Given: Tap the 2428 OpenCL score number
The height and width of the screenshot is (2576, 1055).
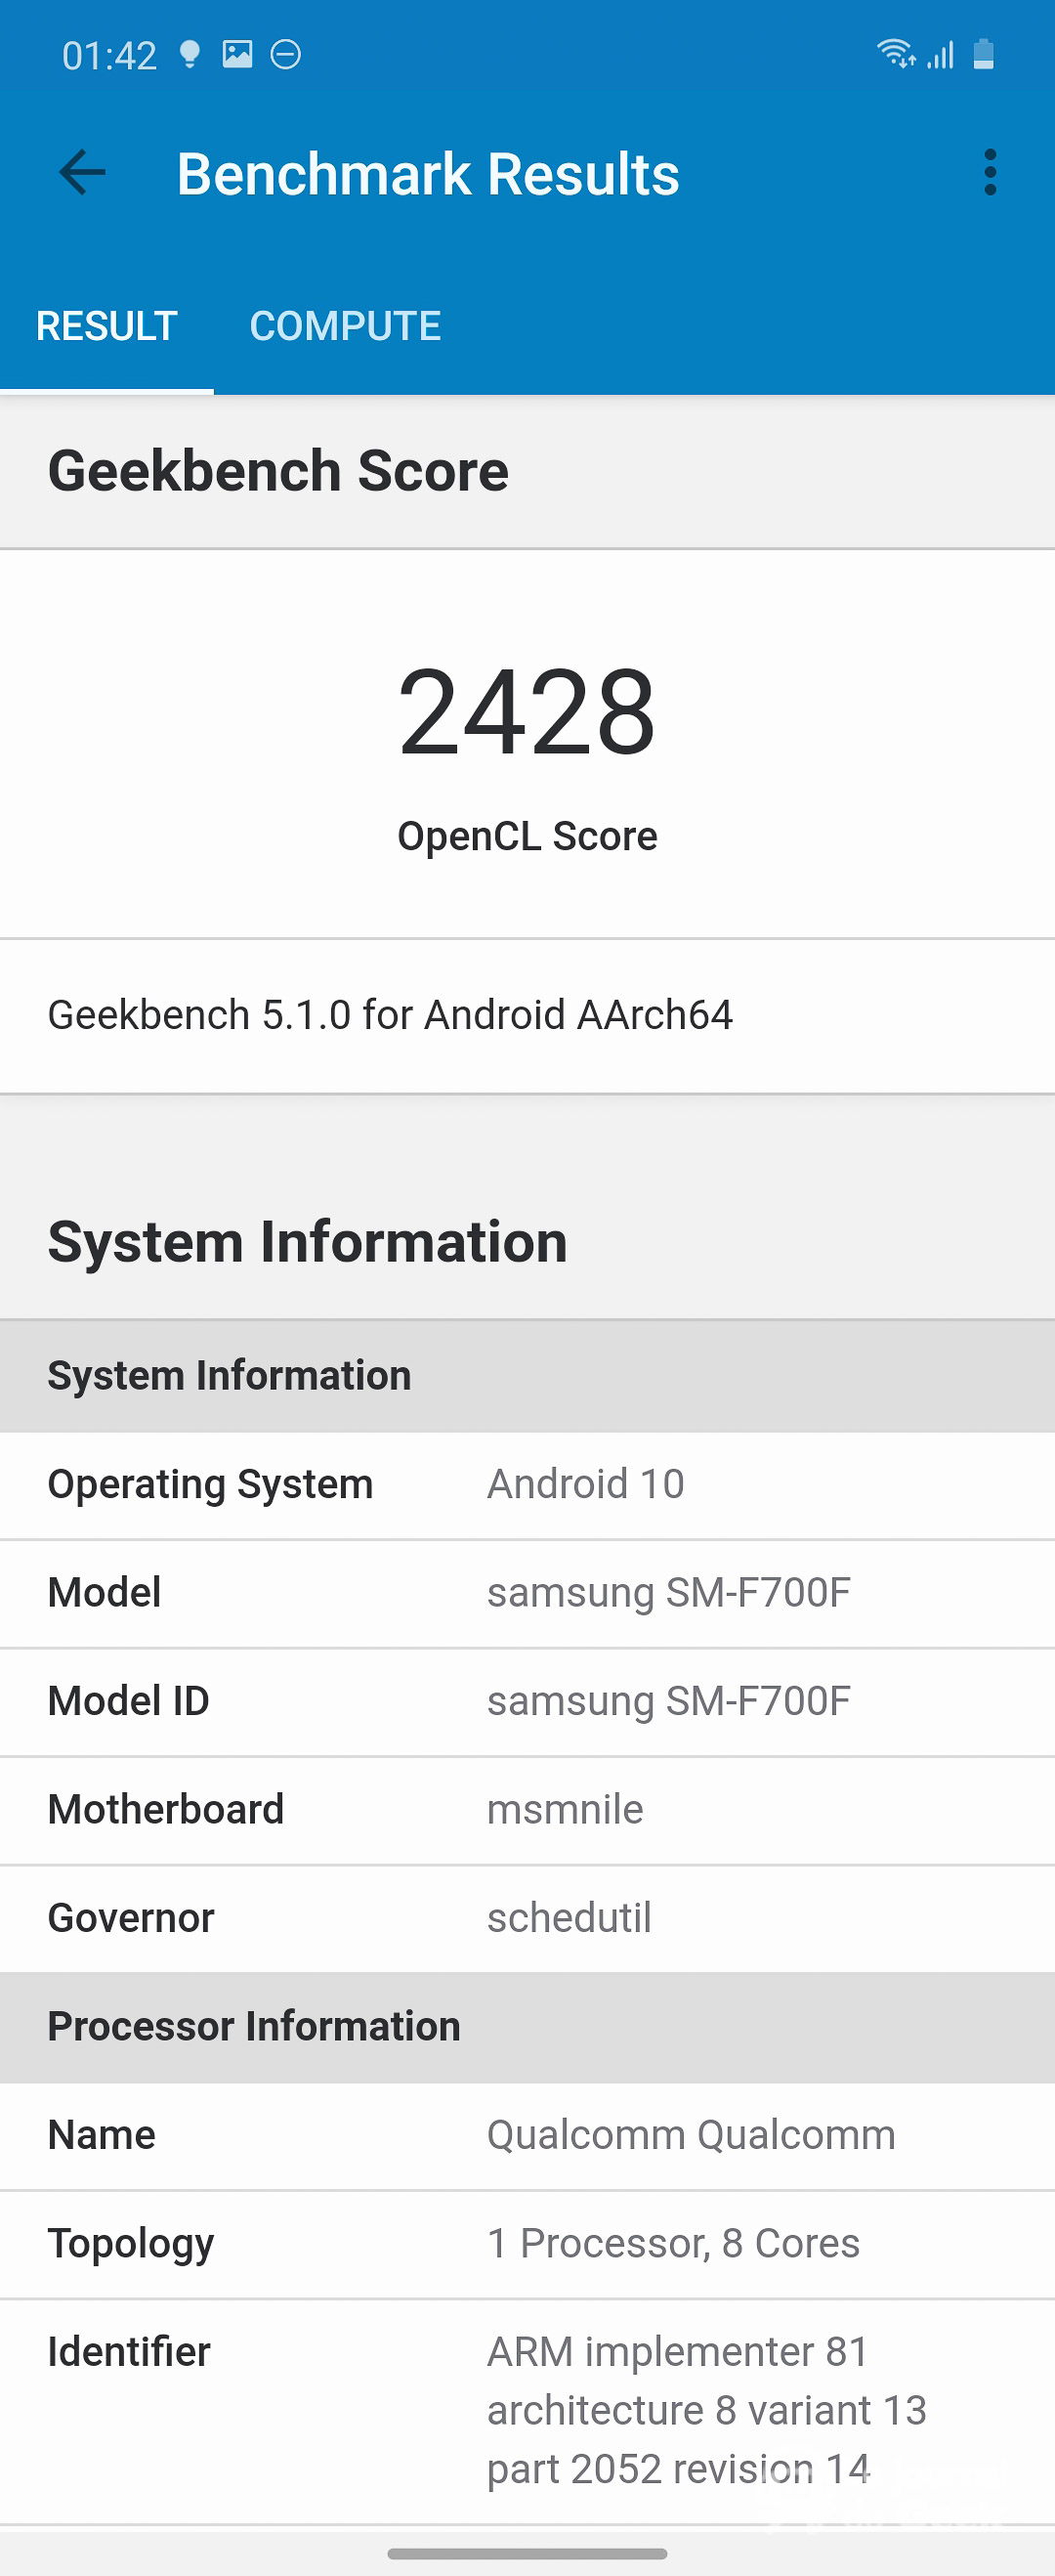Looking at the screenshot, I should 527,712.
